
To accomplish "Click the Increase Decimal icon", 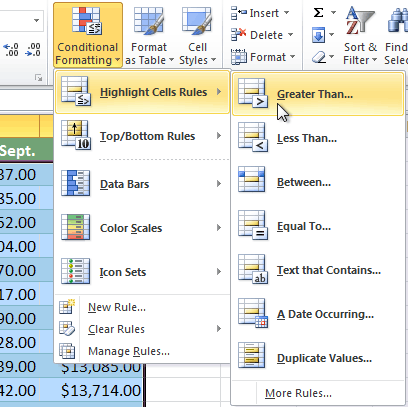I will 10,50.
